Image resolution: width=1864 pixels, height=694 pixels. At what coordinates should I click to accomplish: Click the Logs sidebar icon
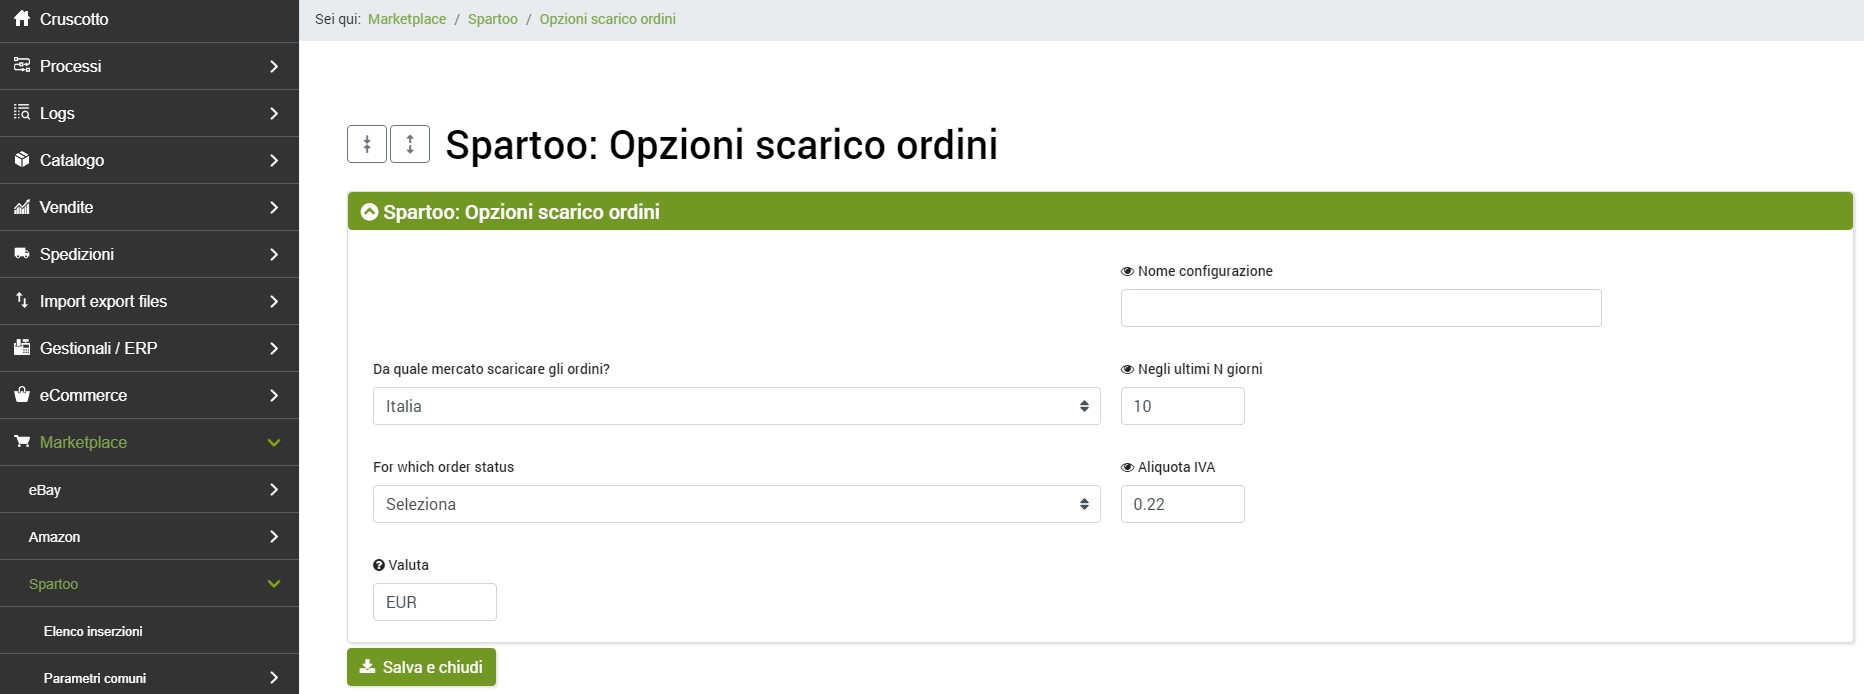(x=22, y=113)
